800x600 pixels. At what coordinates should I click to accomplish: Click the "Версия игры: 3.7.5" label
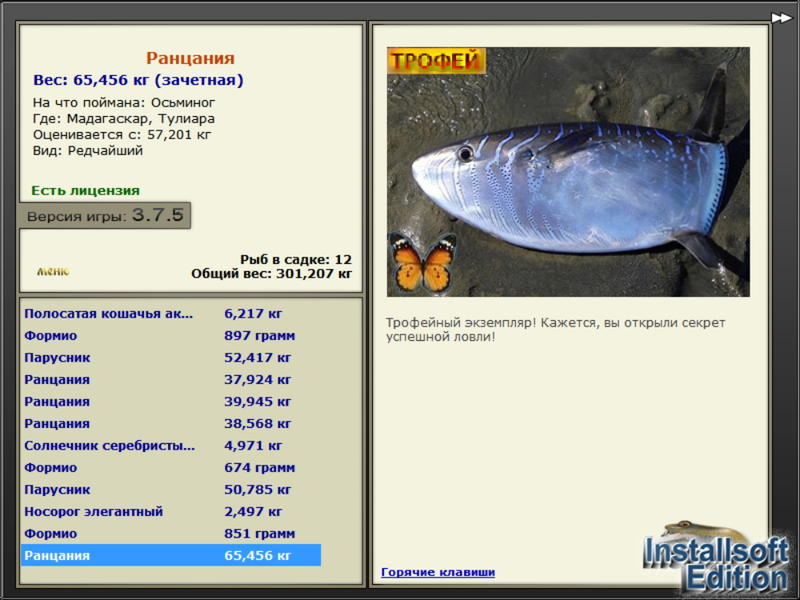(x=105, y=215)
